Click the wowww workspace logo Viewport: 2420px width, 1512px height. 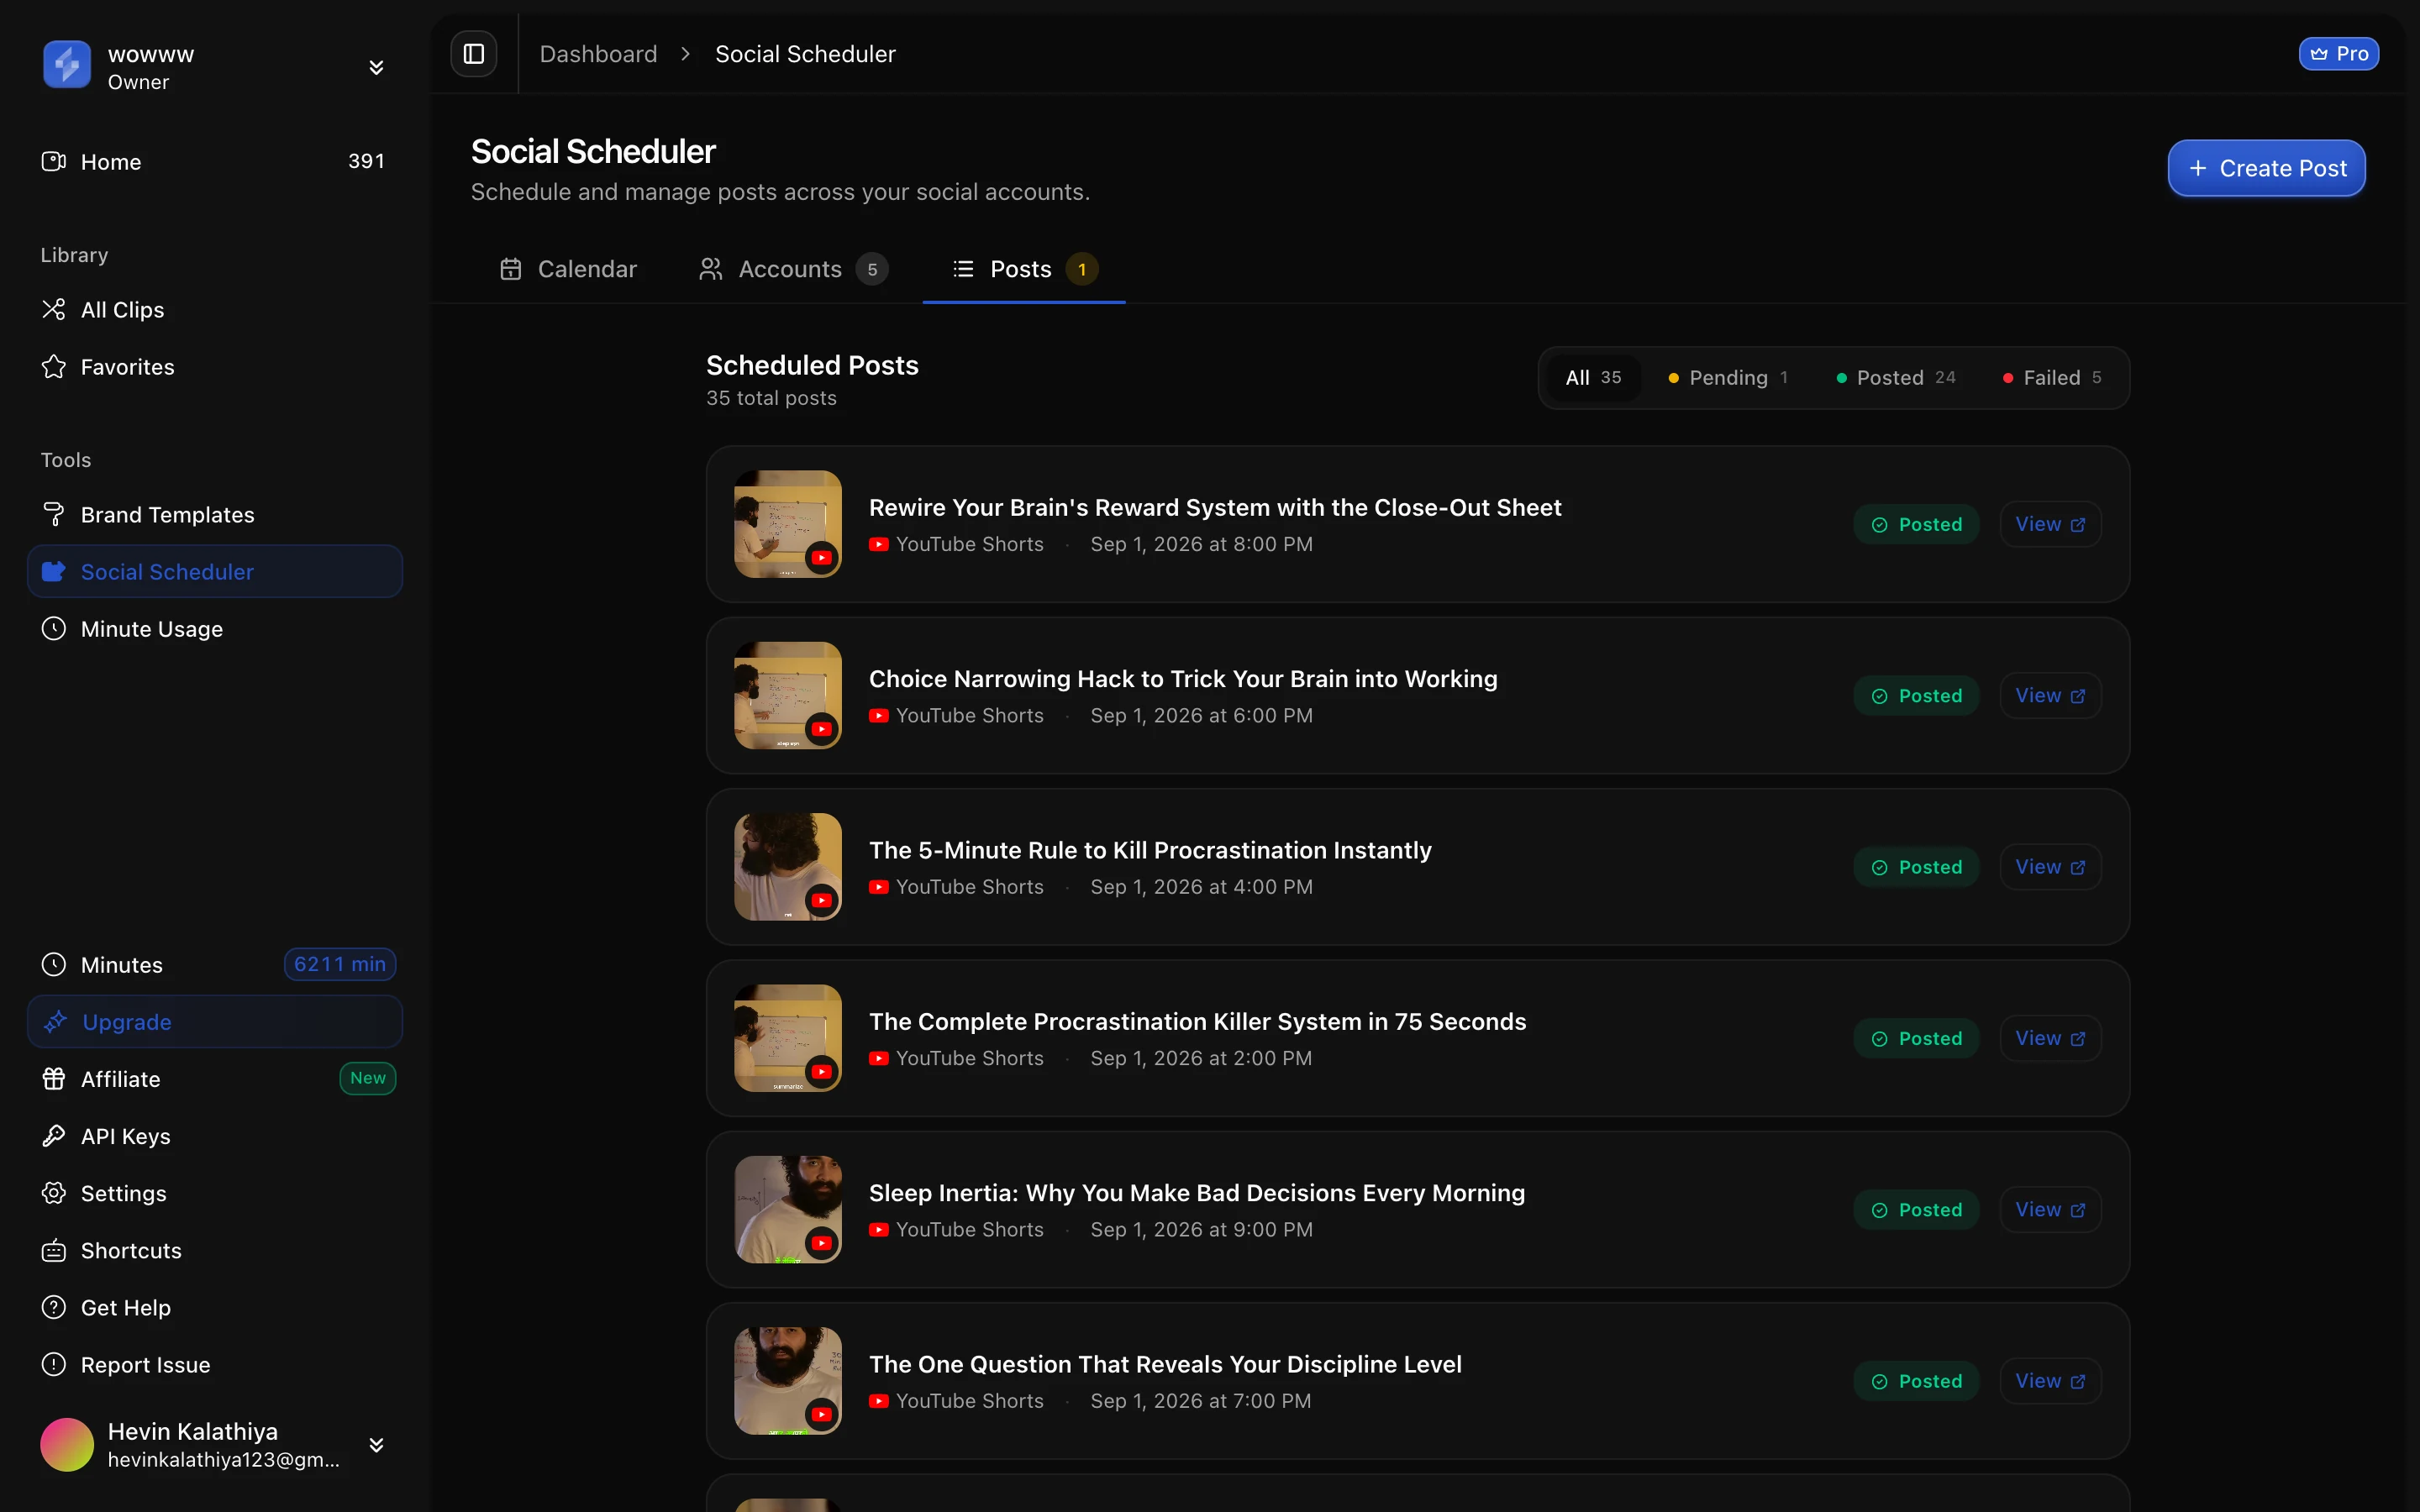pos(67,65)
